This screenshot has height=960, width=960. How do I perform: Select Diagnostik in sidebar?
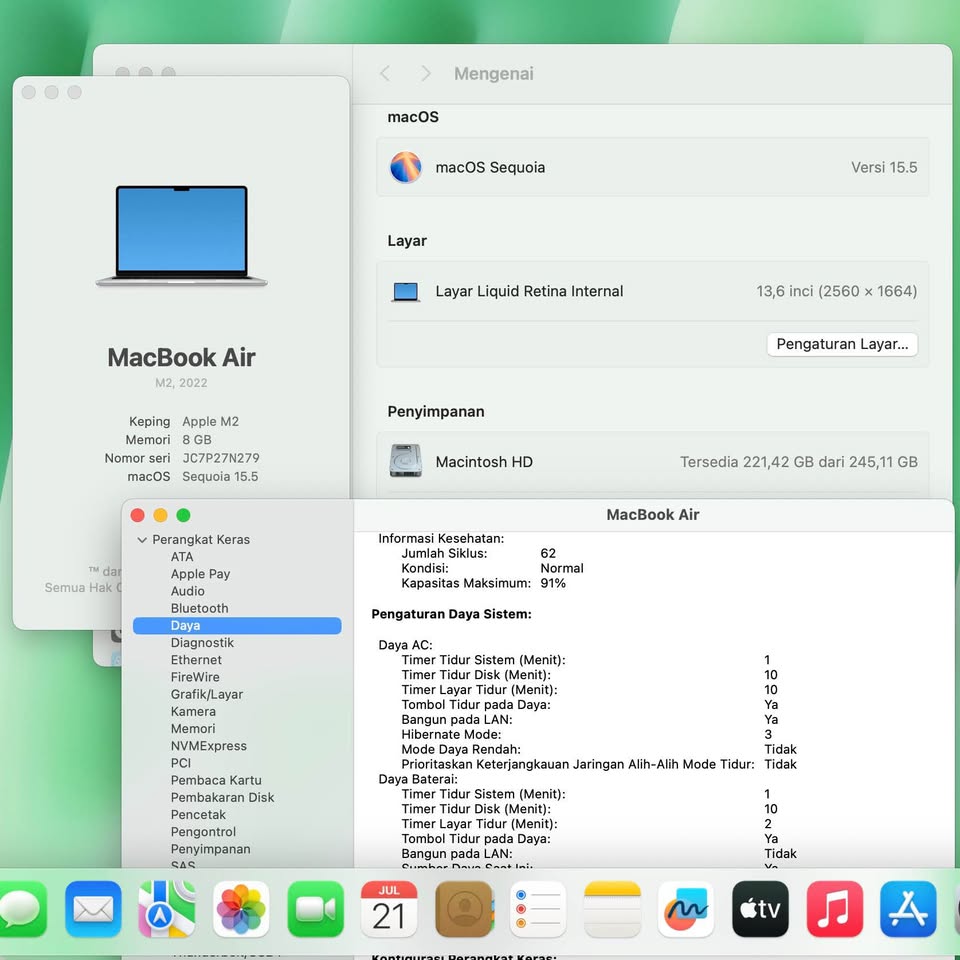coord(202,642)
